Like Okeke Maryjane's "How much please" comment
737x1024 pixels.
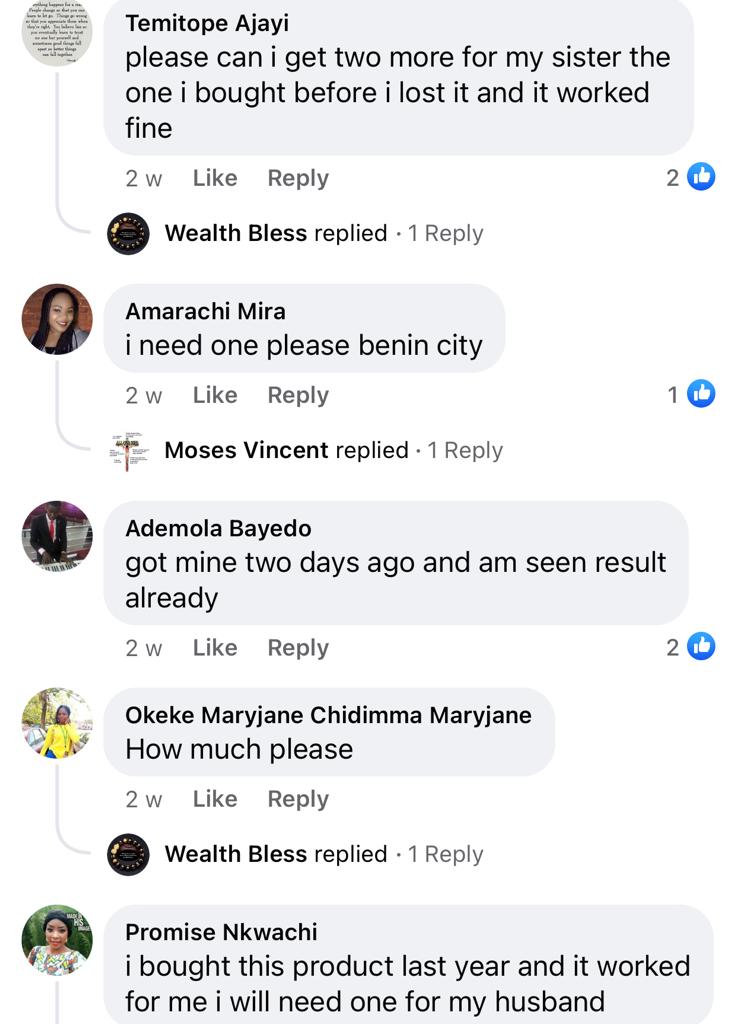(x=215, y=799)
